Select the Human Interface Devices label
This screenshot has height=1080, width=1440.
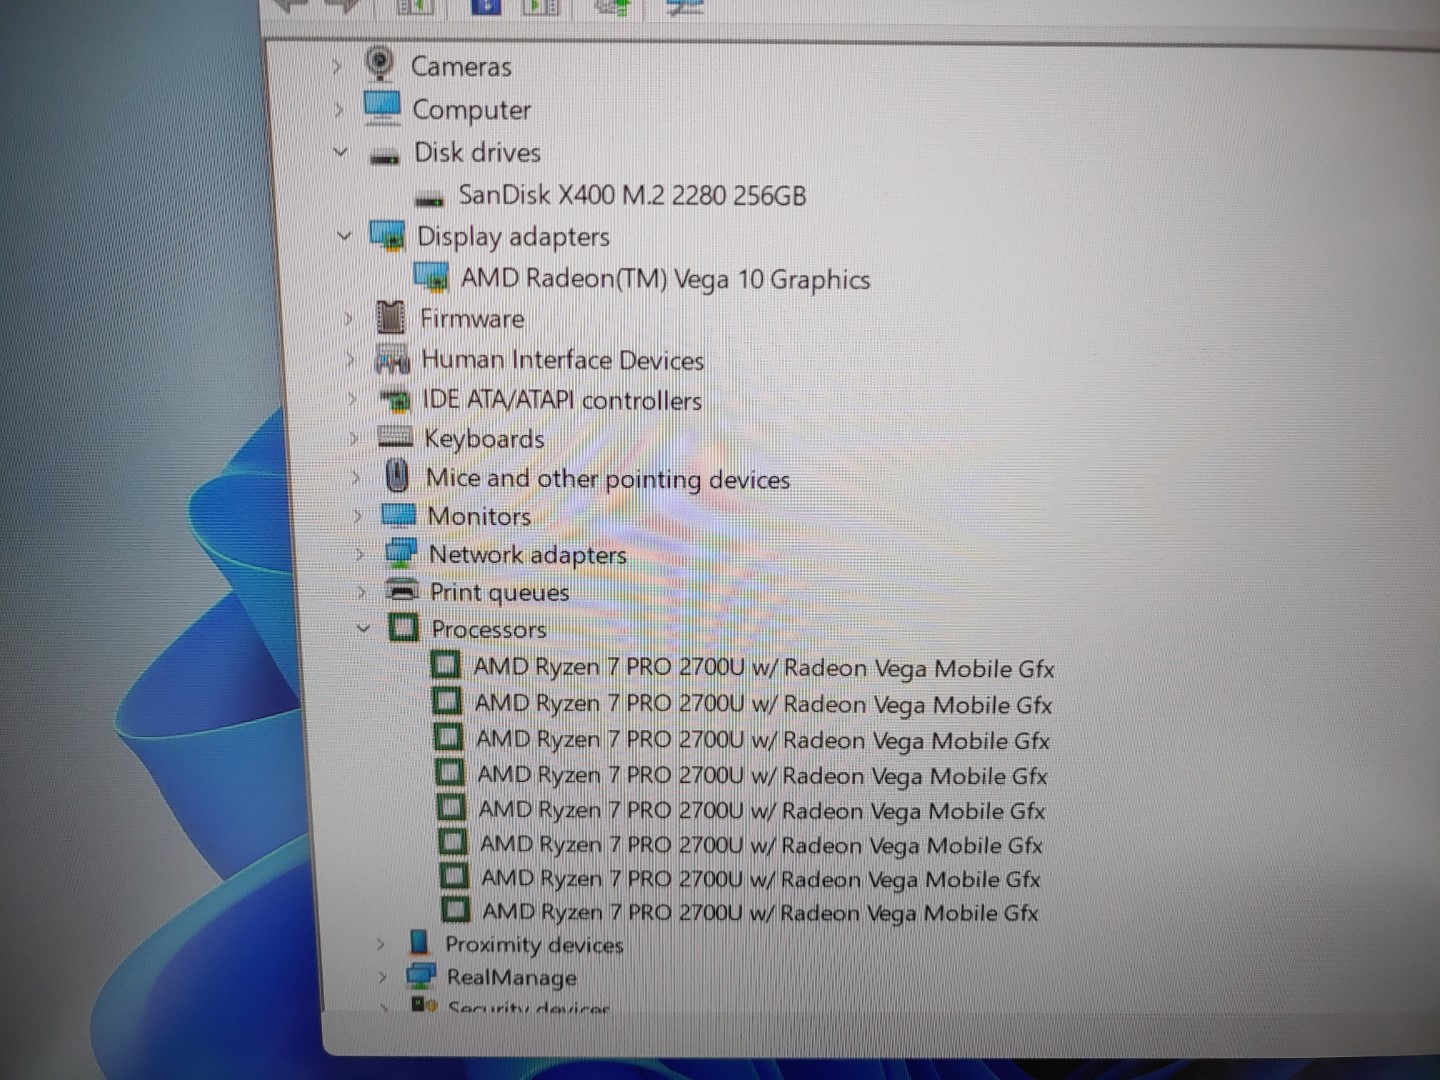[x=563, y=360]
